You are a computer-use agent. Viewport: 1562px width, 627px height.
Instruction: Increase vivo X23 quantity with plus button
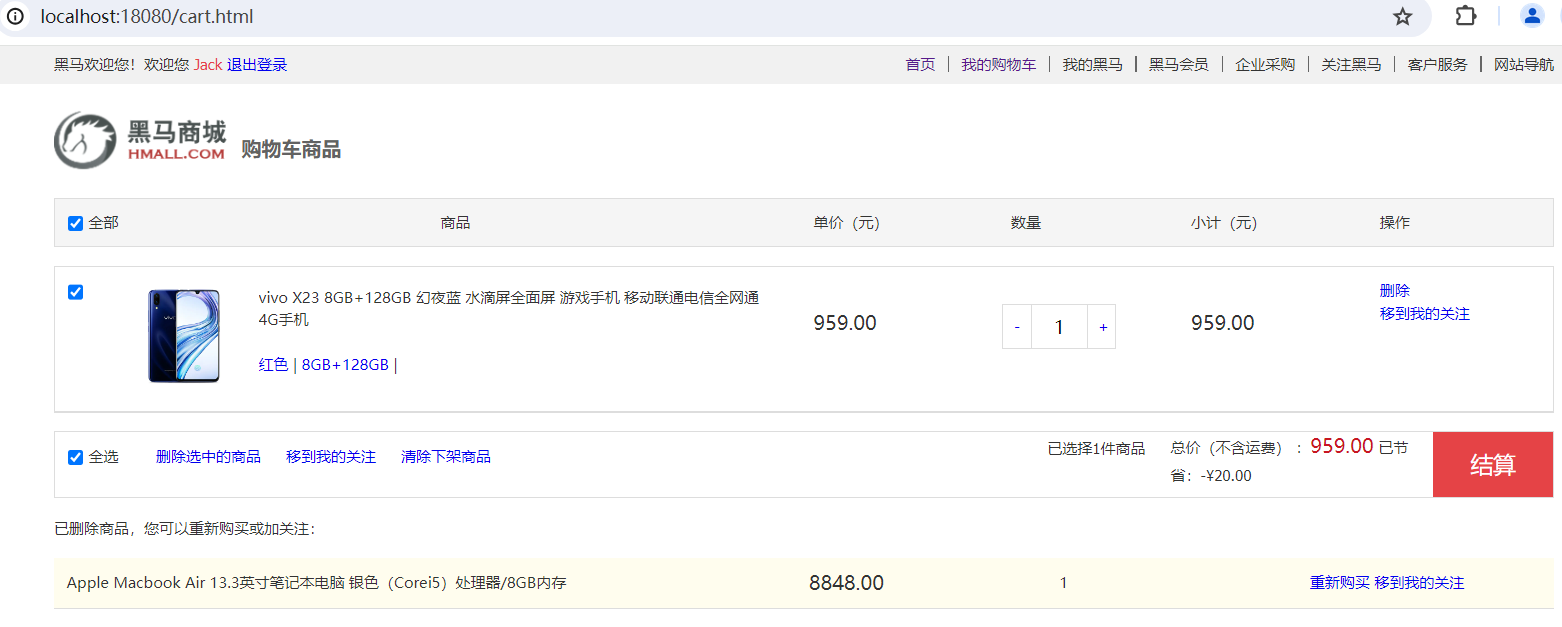pyautogui.click(x=1102, y=327)
